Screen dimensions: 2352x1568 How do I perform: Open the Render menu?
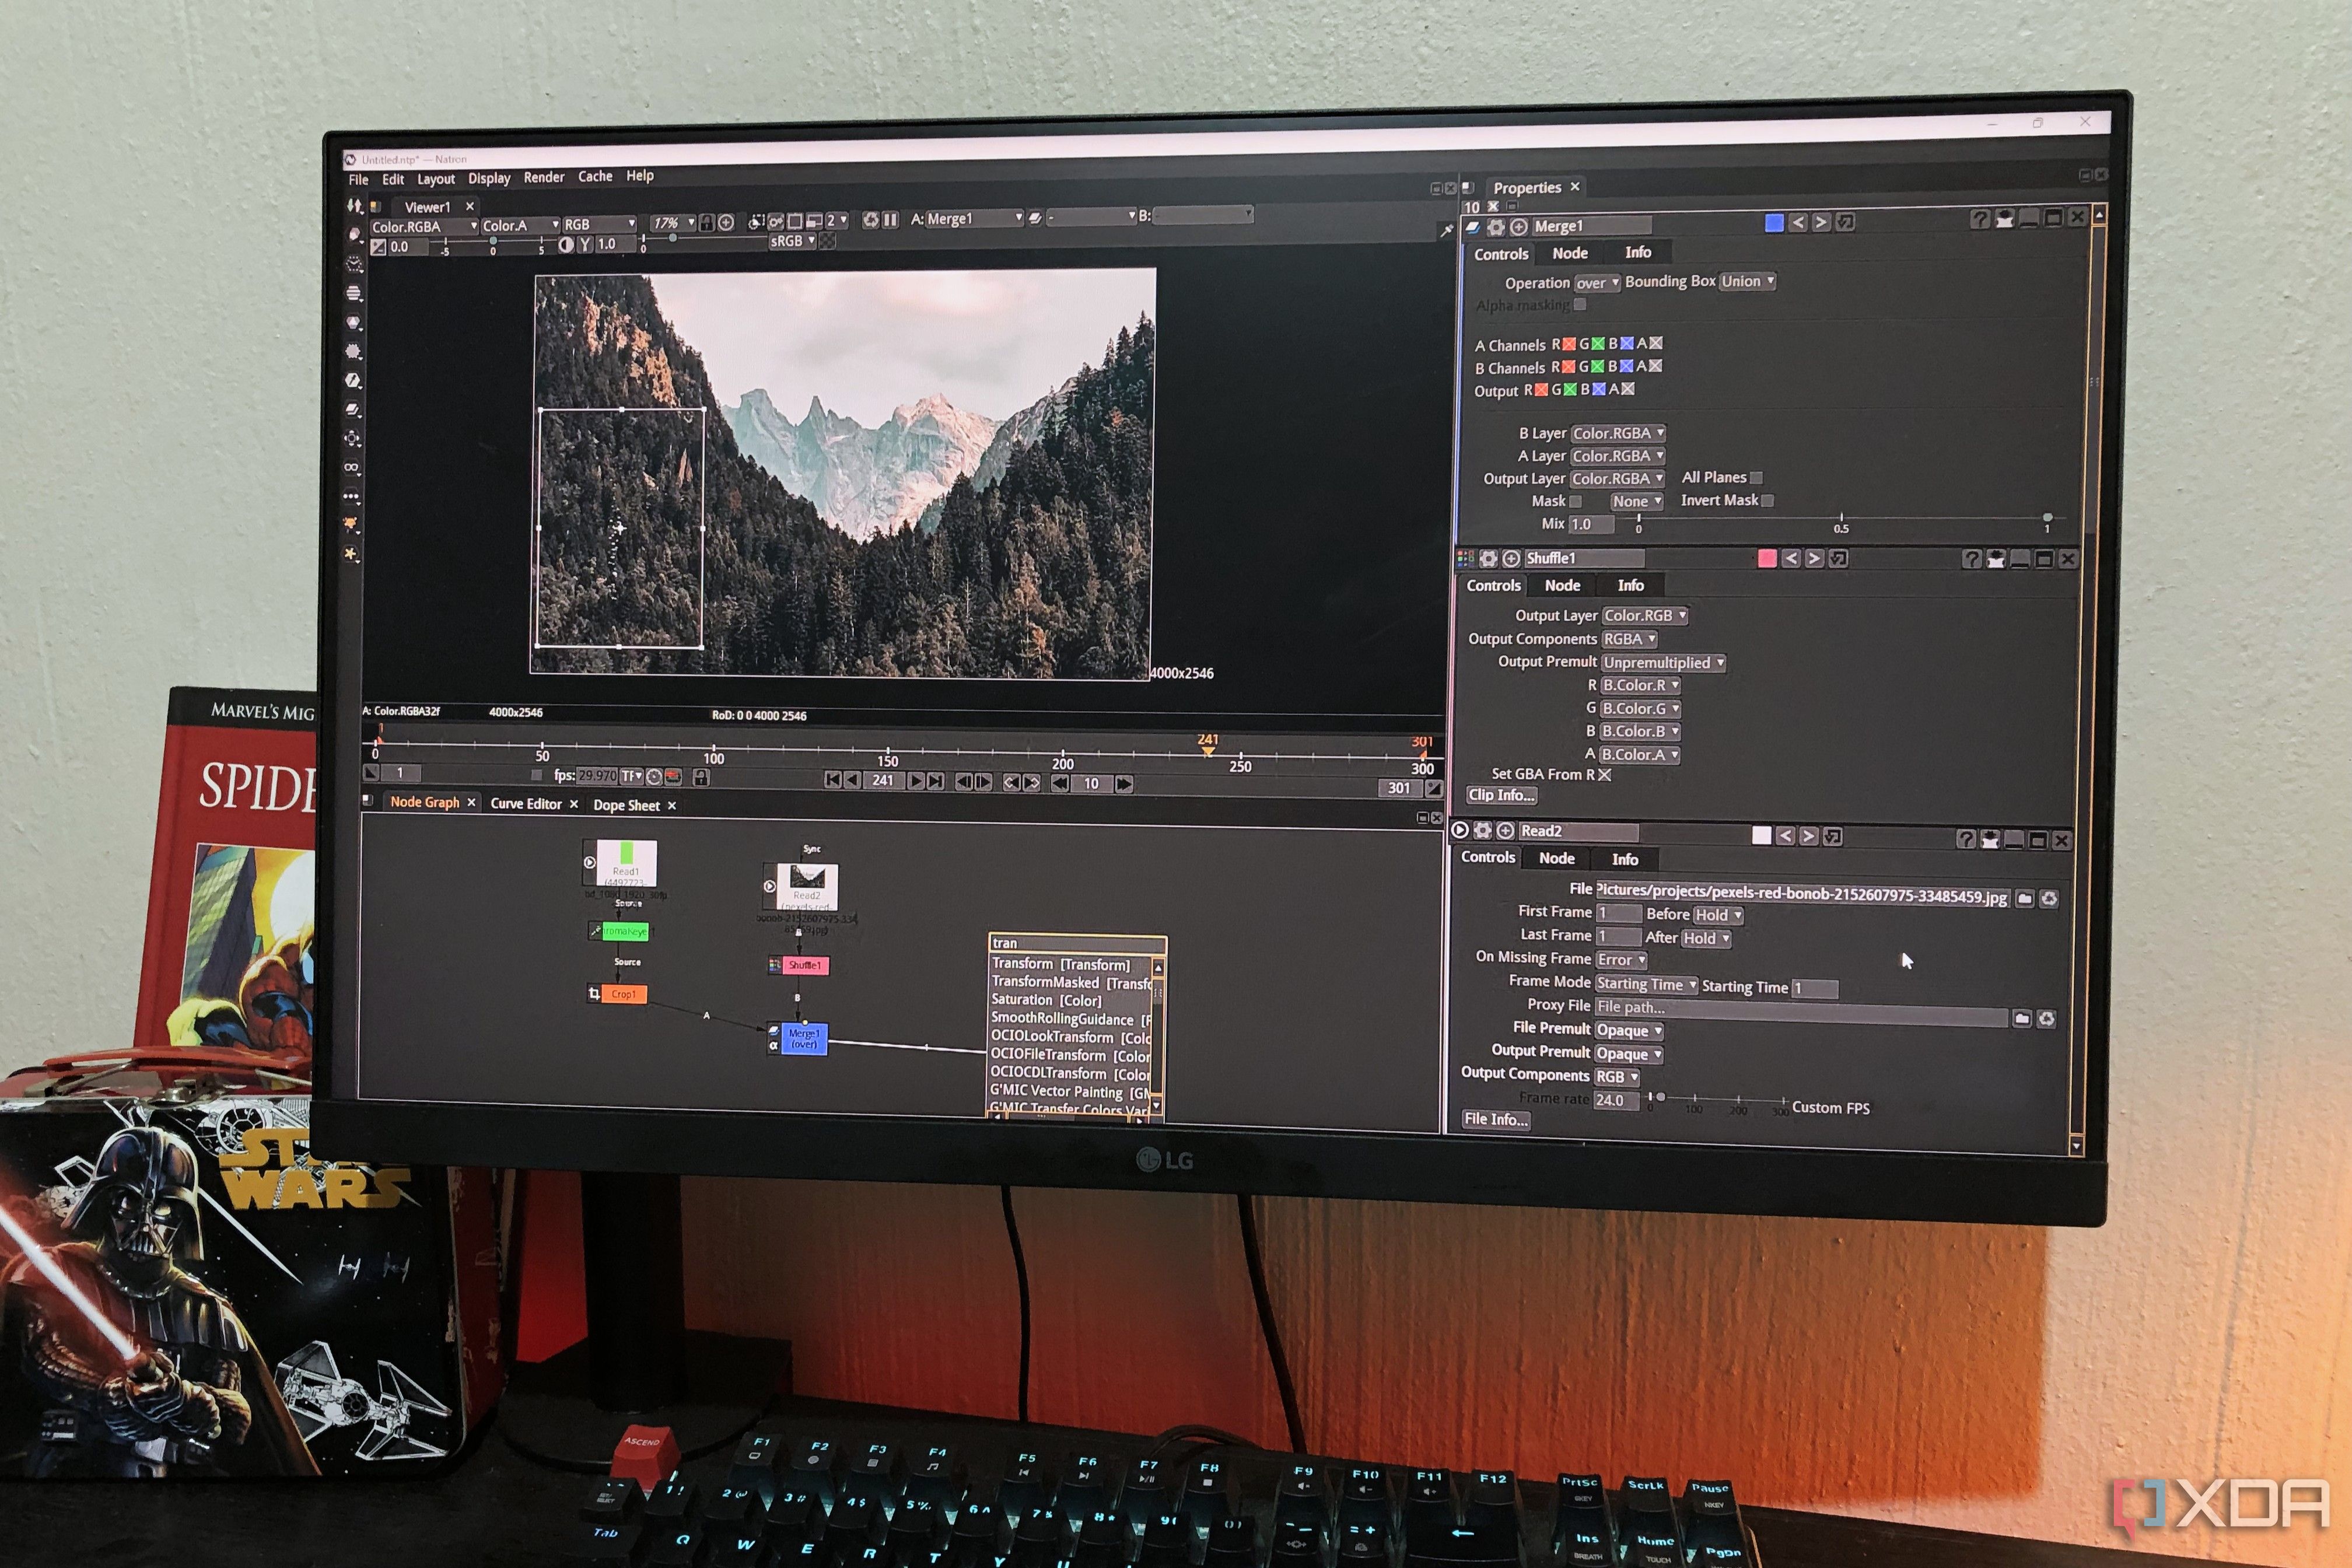pos(545,176)
